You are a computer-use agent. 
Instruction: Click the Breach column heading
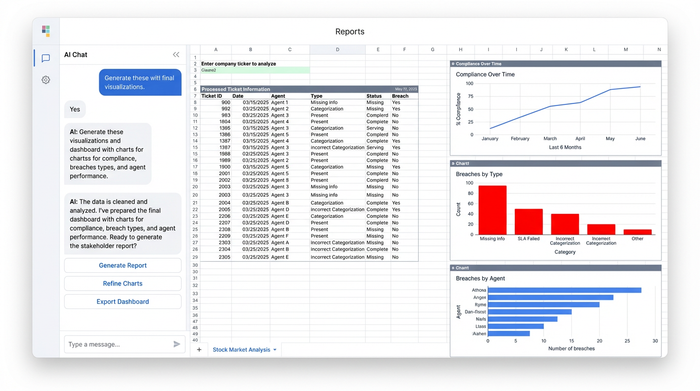coord(400,96)
